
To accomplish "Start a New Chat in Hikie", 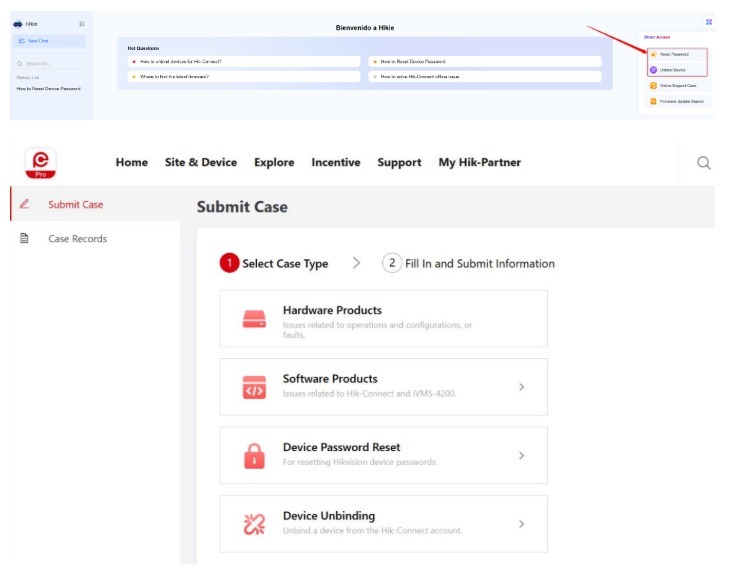I will coord(49,41).
